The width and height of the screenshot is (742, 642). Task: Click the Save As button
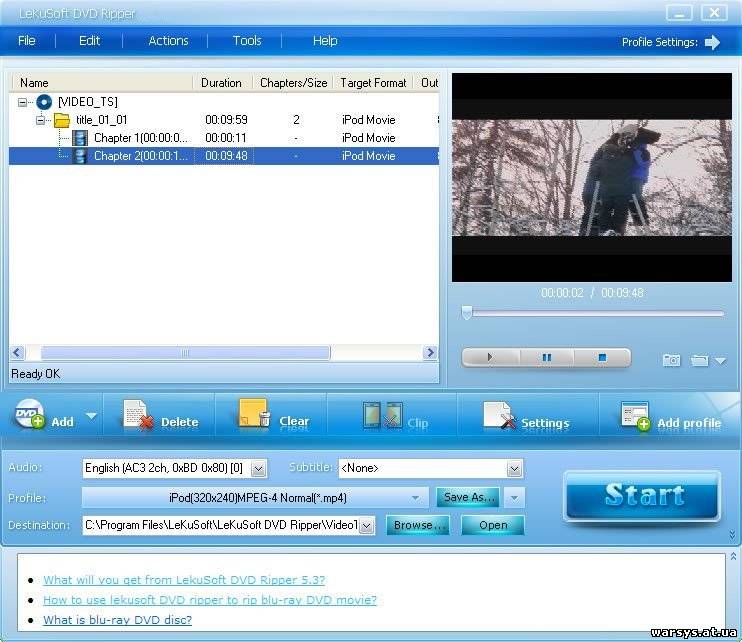coord(468,498)
